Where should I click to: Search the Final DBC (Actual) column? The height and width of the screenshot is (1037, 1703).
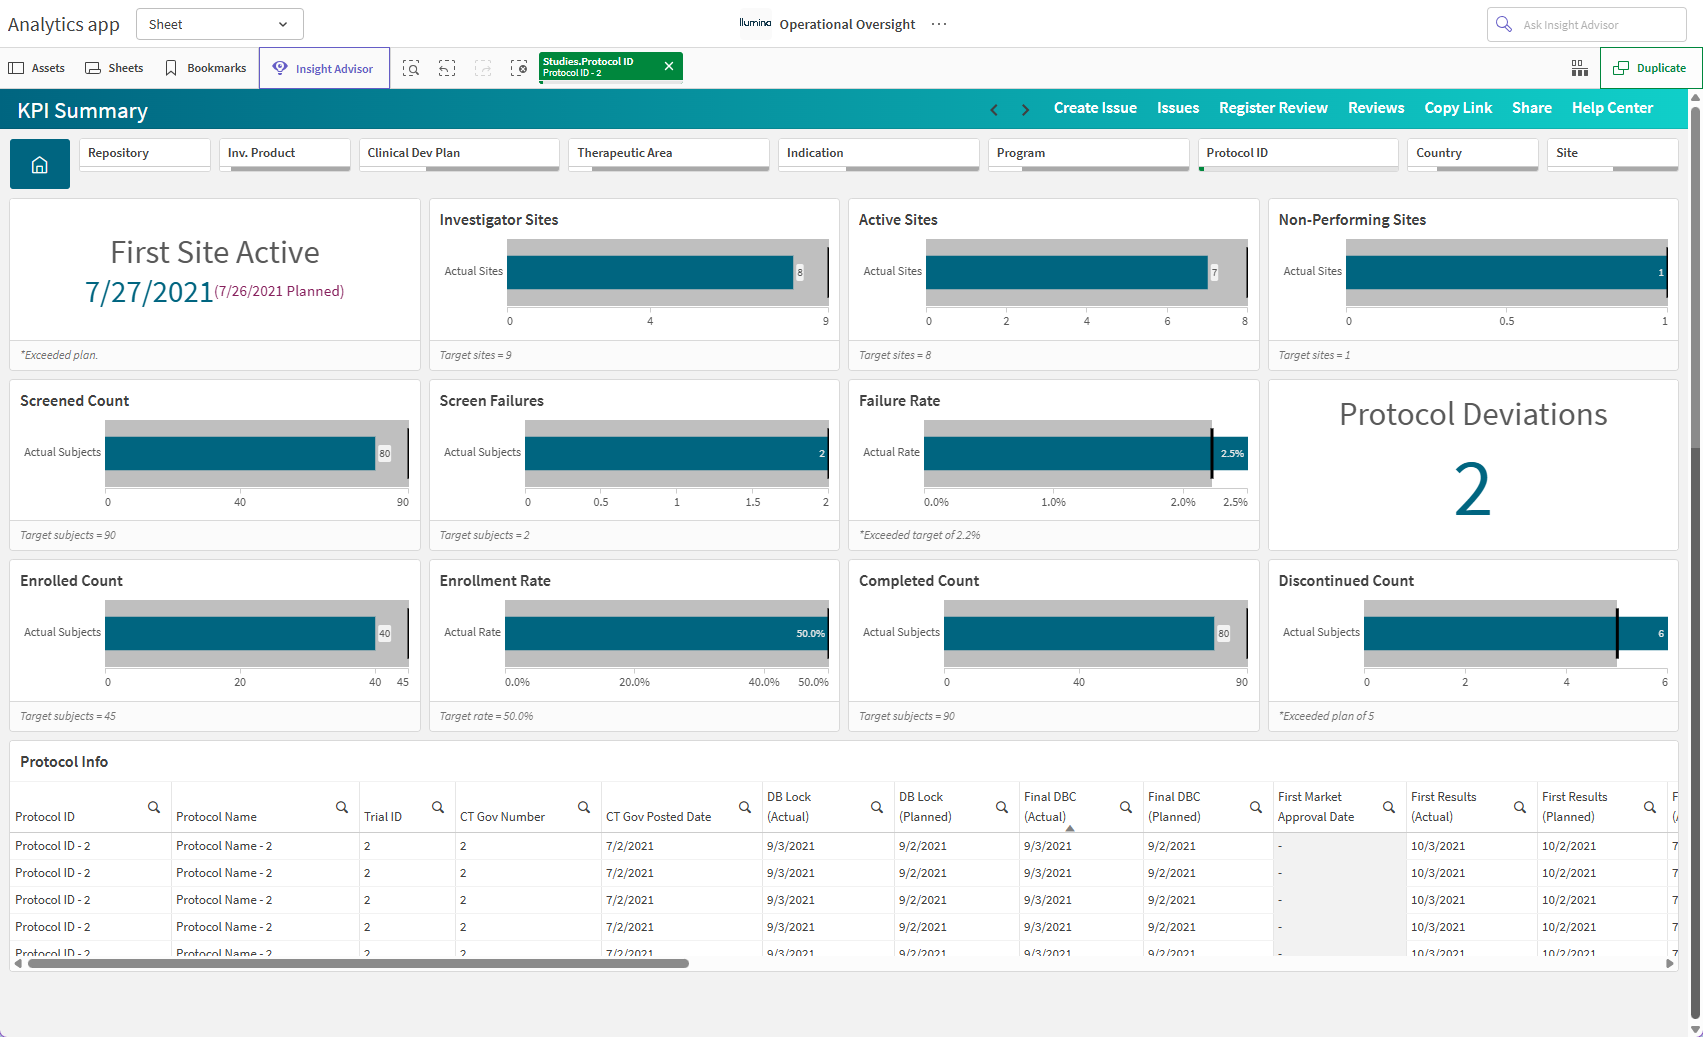[1126, 807]
